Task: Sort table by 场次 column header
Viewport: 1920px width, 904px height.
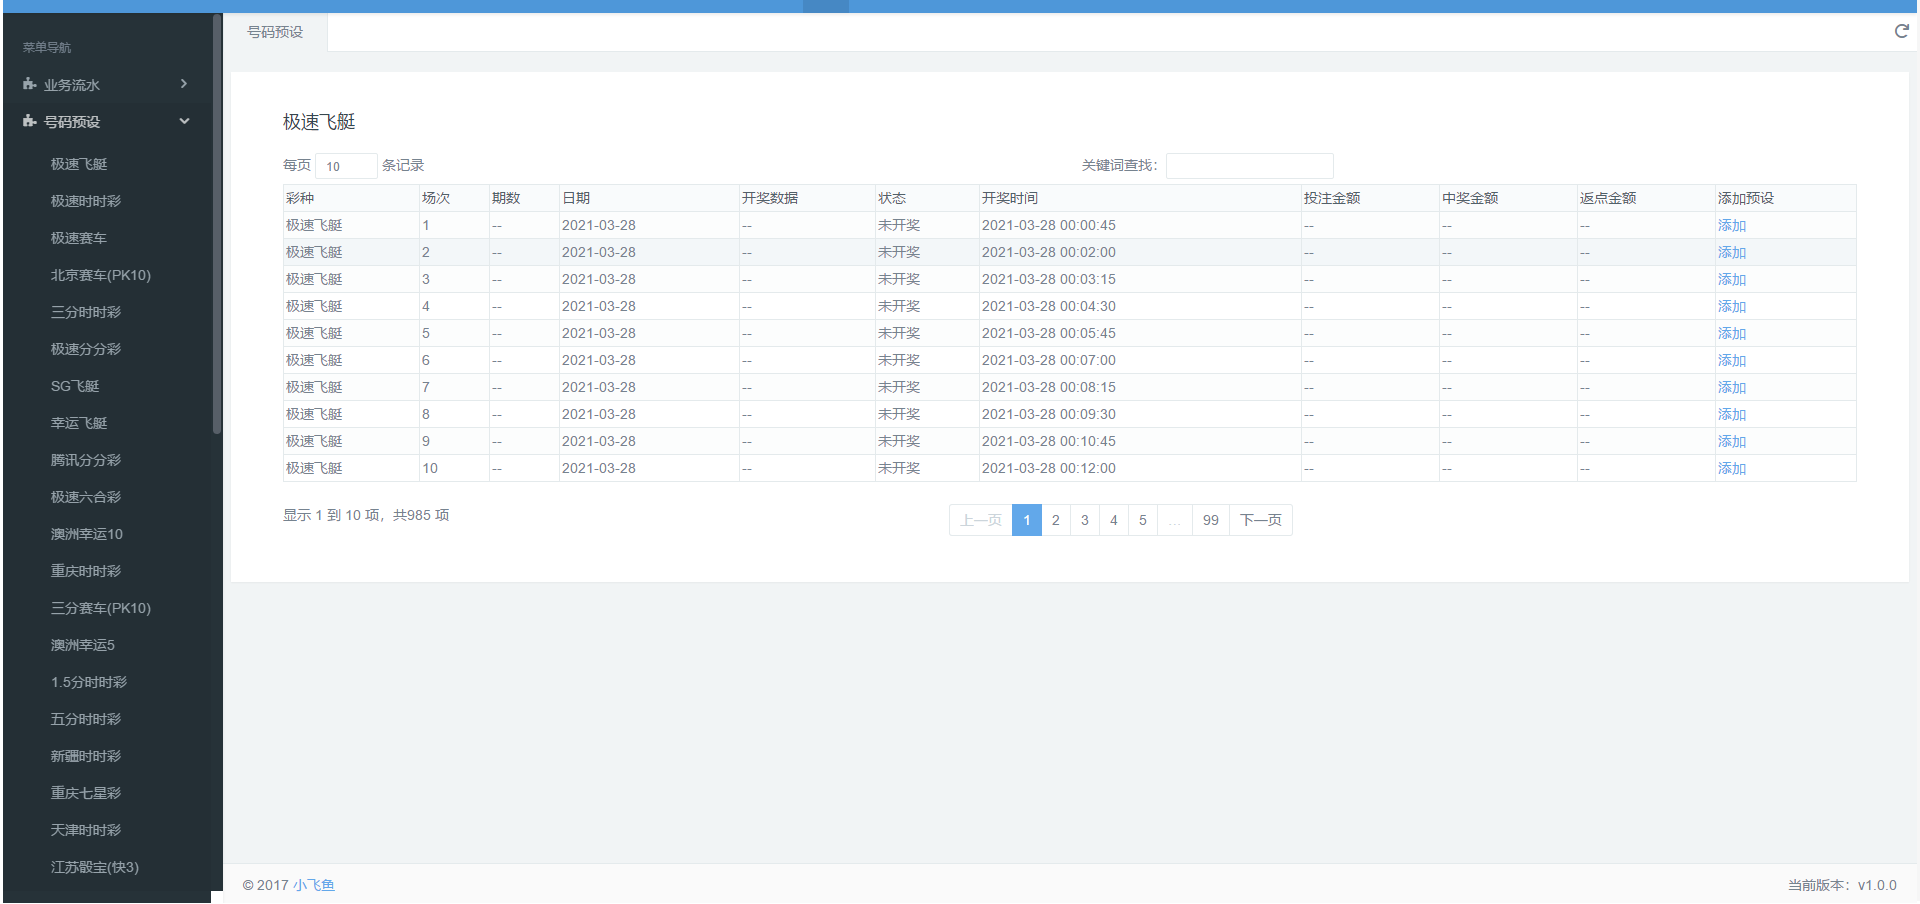Action: [x=436, y=198]
